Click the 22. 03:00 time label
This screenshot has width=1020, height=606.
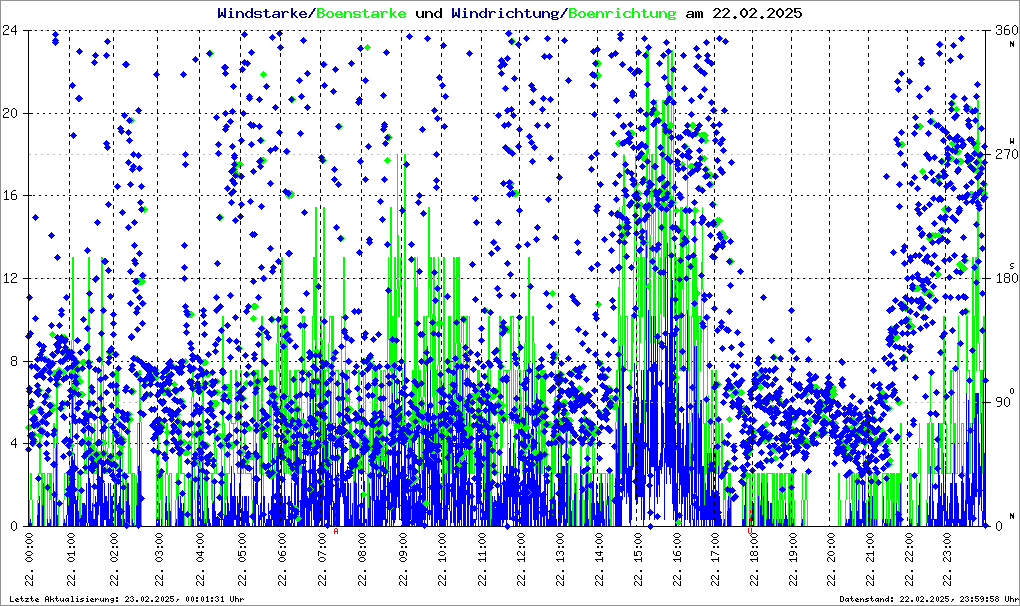[158, 559]
